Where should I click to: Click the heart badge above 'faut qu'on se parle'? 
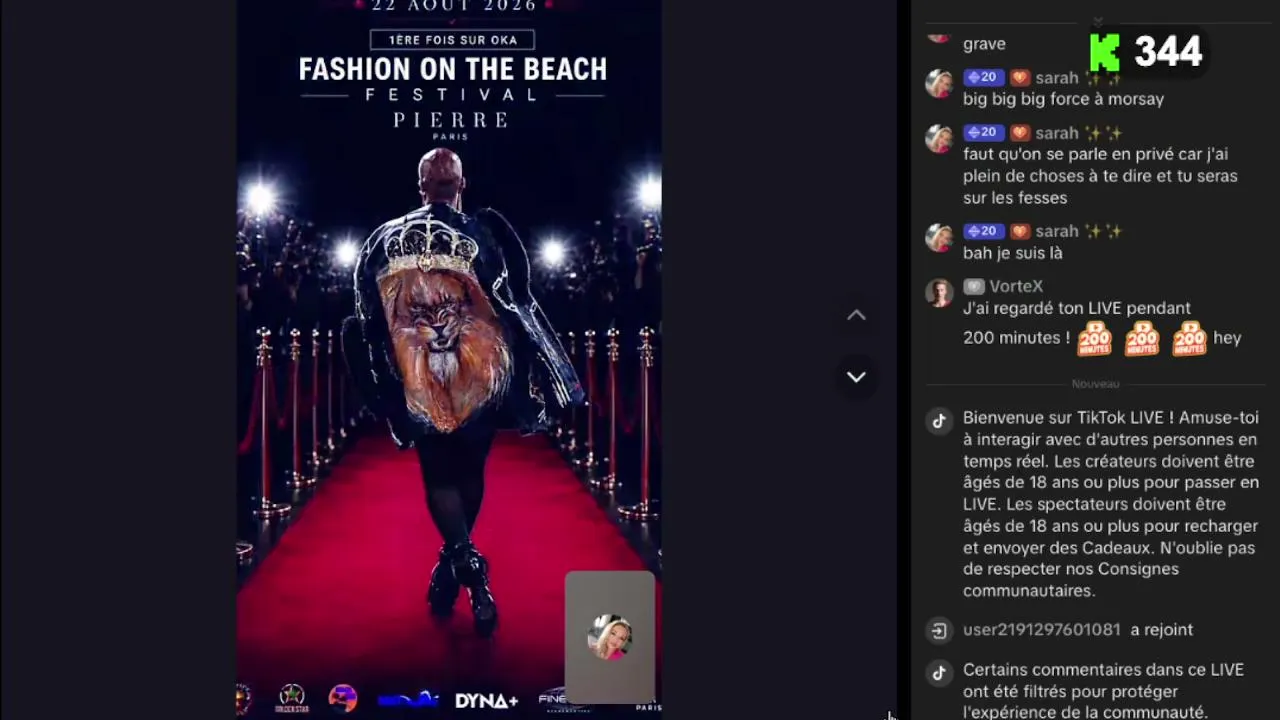coord(1019,132)
